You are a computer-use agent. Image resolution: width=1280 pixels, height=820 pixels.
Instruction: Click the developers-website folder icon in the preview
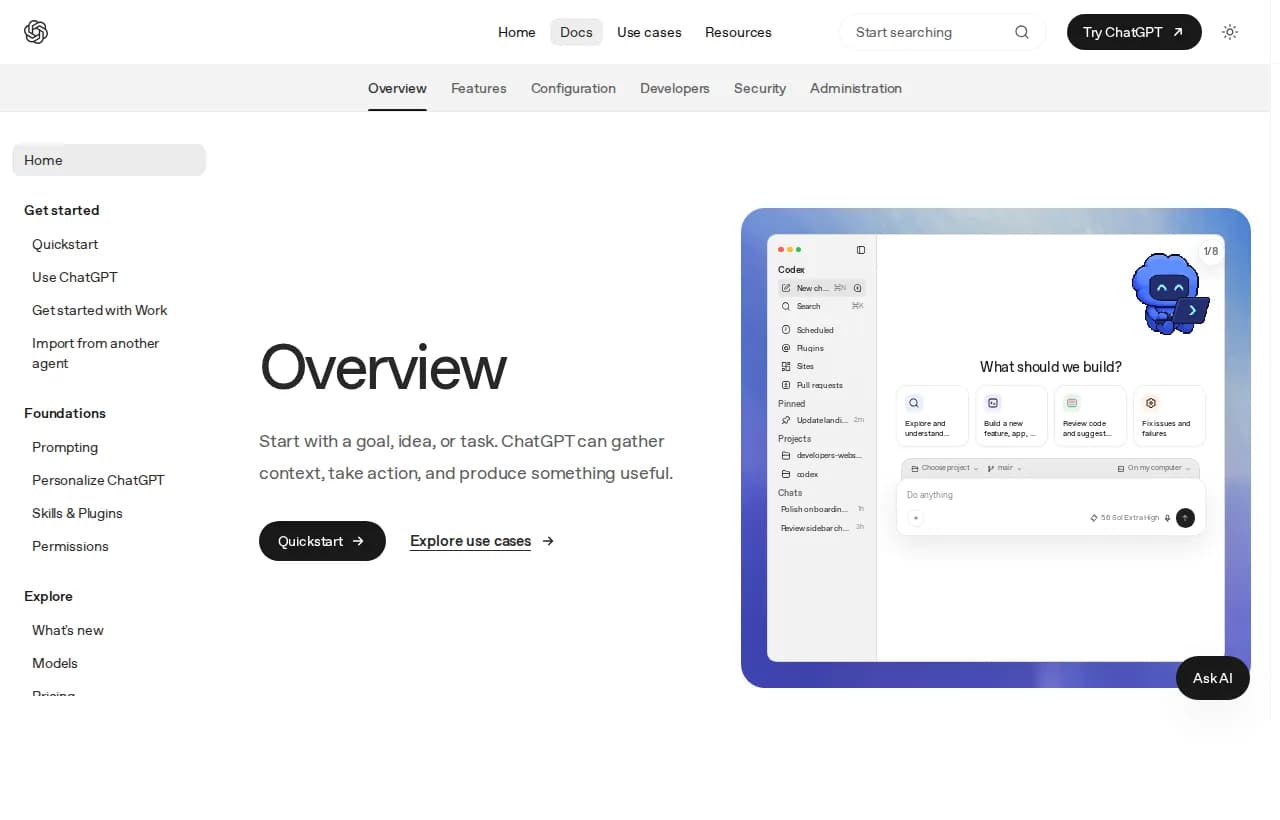pyautogui.click(x=786, y=455)
